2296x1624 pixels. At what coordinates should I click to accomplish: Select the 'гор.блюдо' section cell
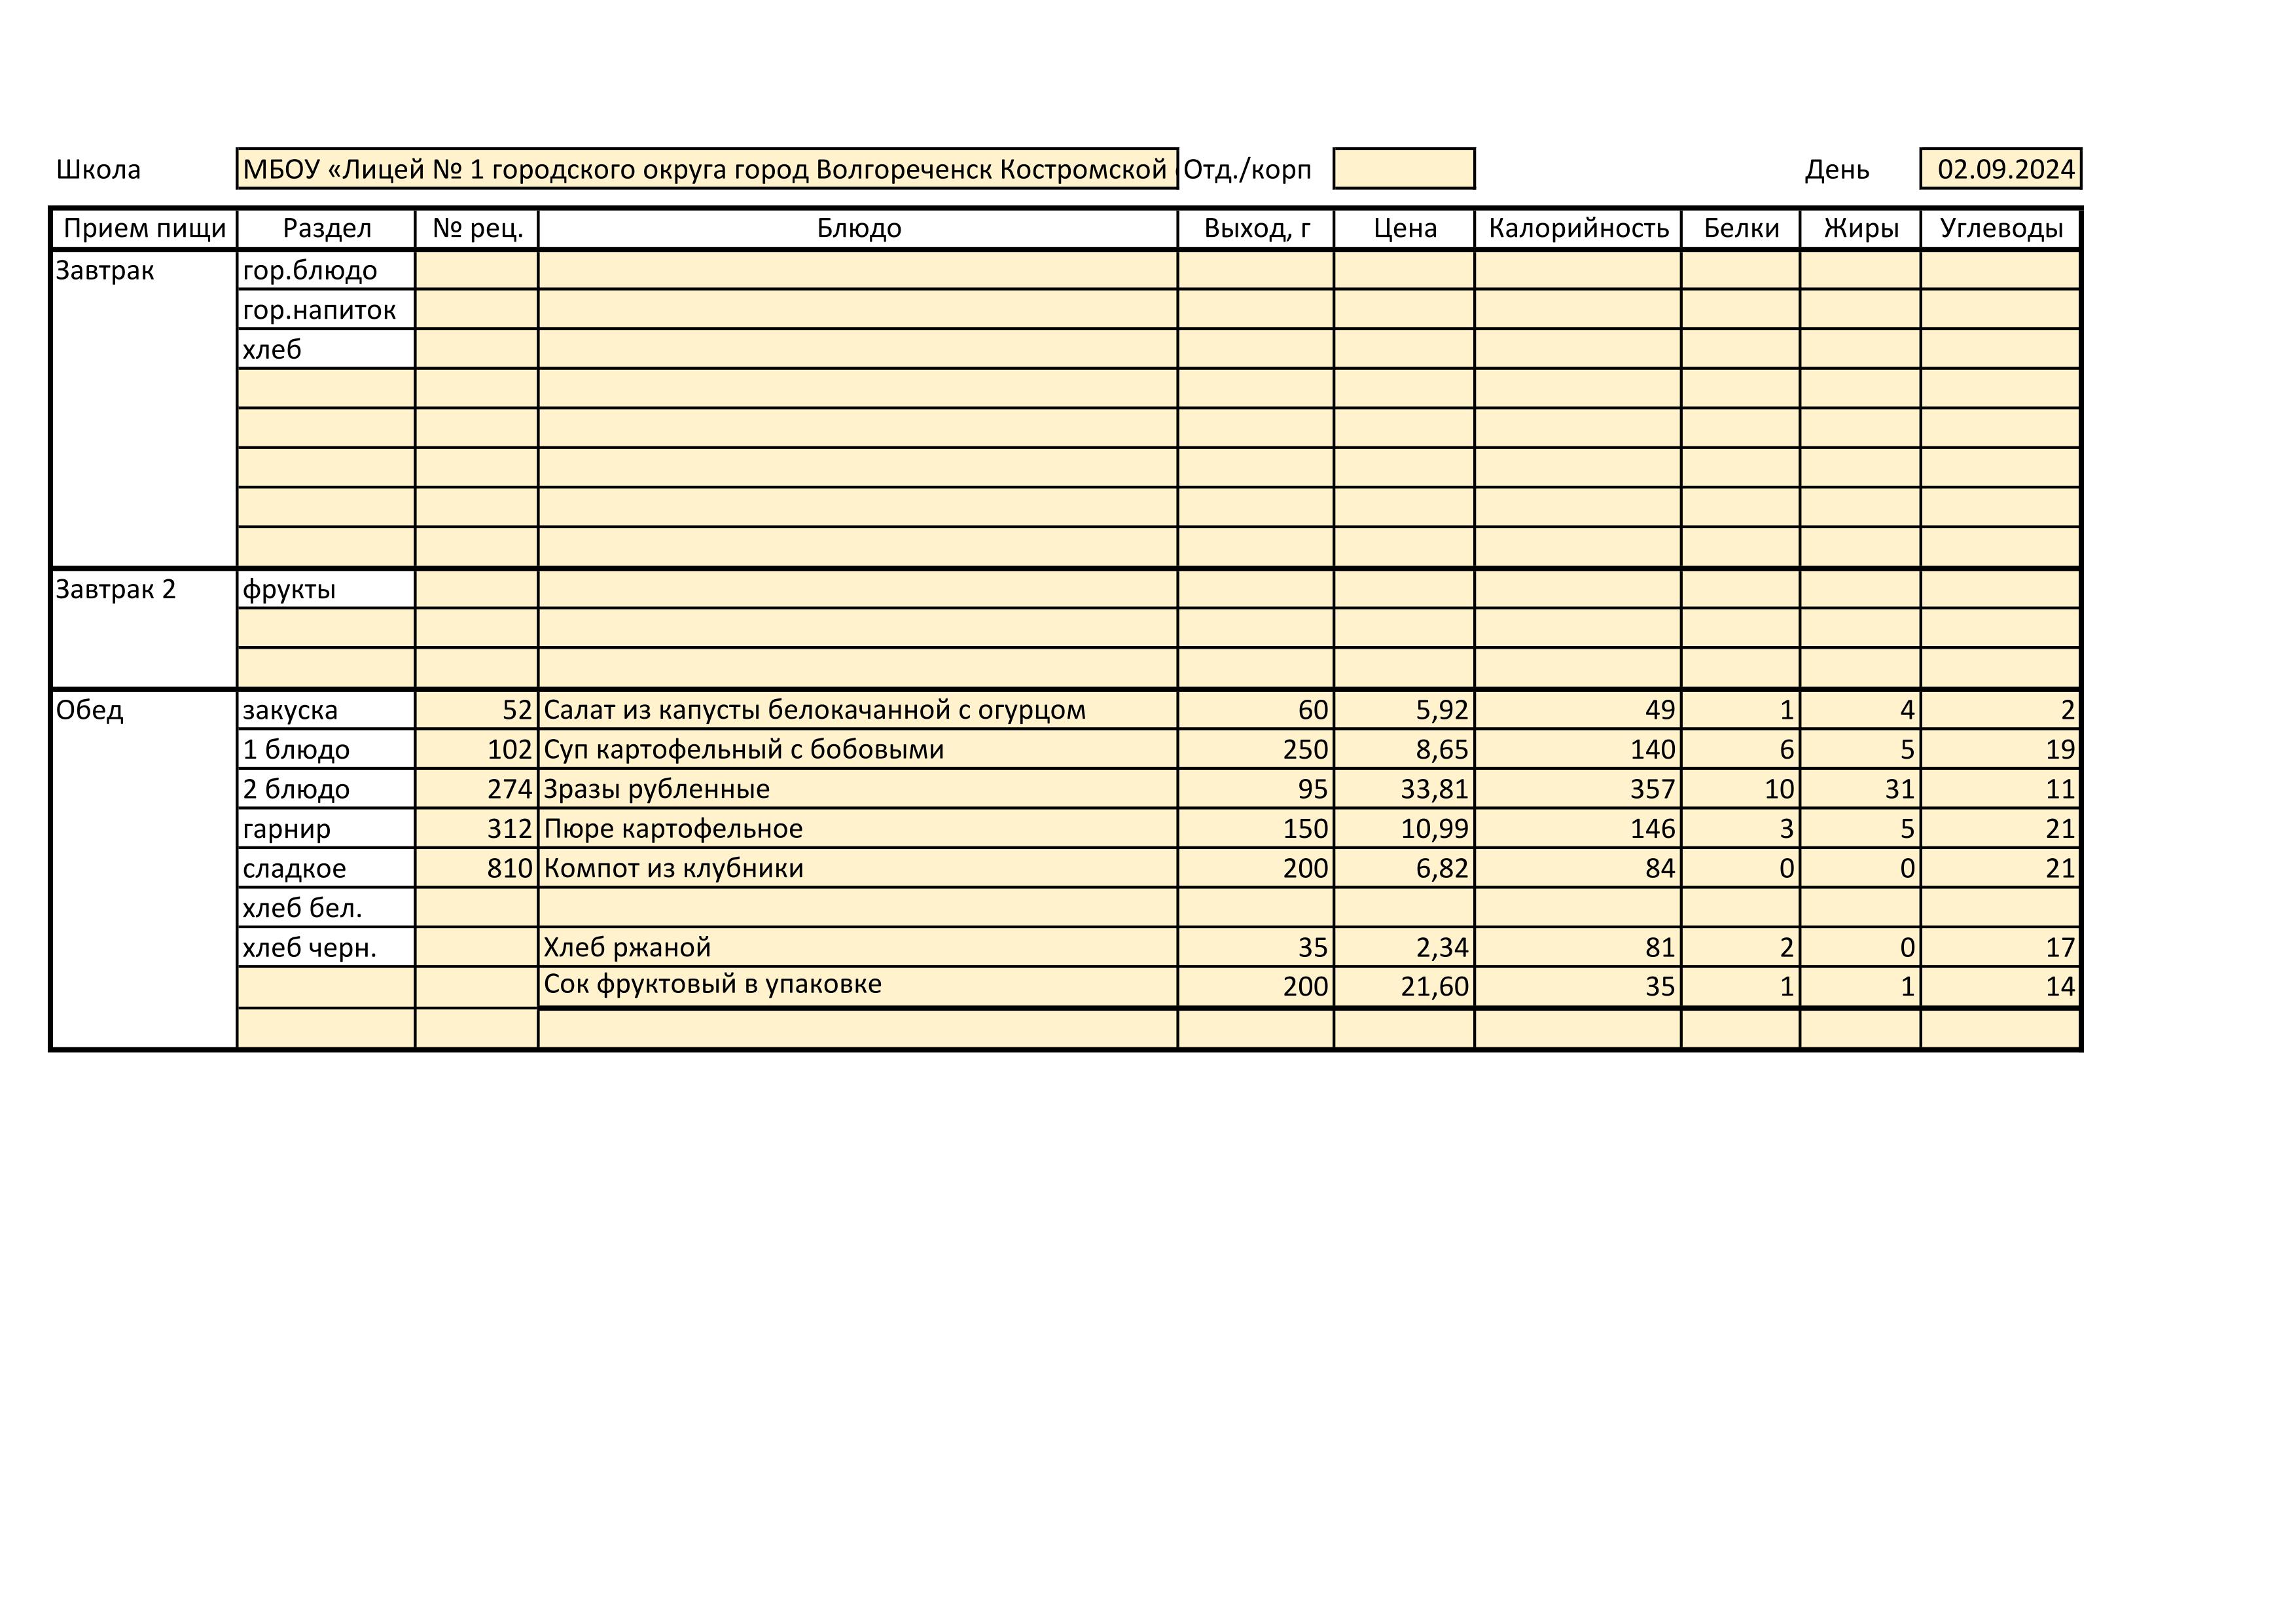click(326, 270)
